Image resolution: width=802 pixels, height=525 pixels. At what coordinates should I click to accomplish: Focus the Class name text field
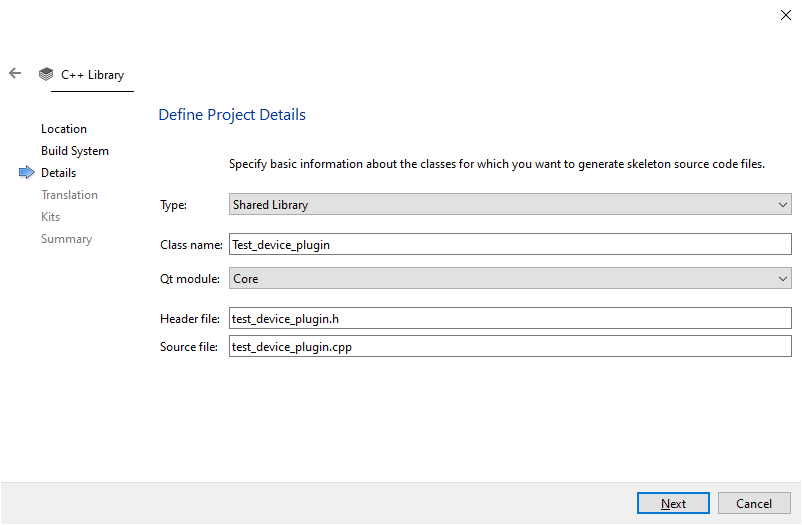(x=510, y=245)
